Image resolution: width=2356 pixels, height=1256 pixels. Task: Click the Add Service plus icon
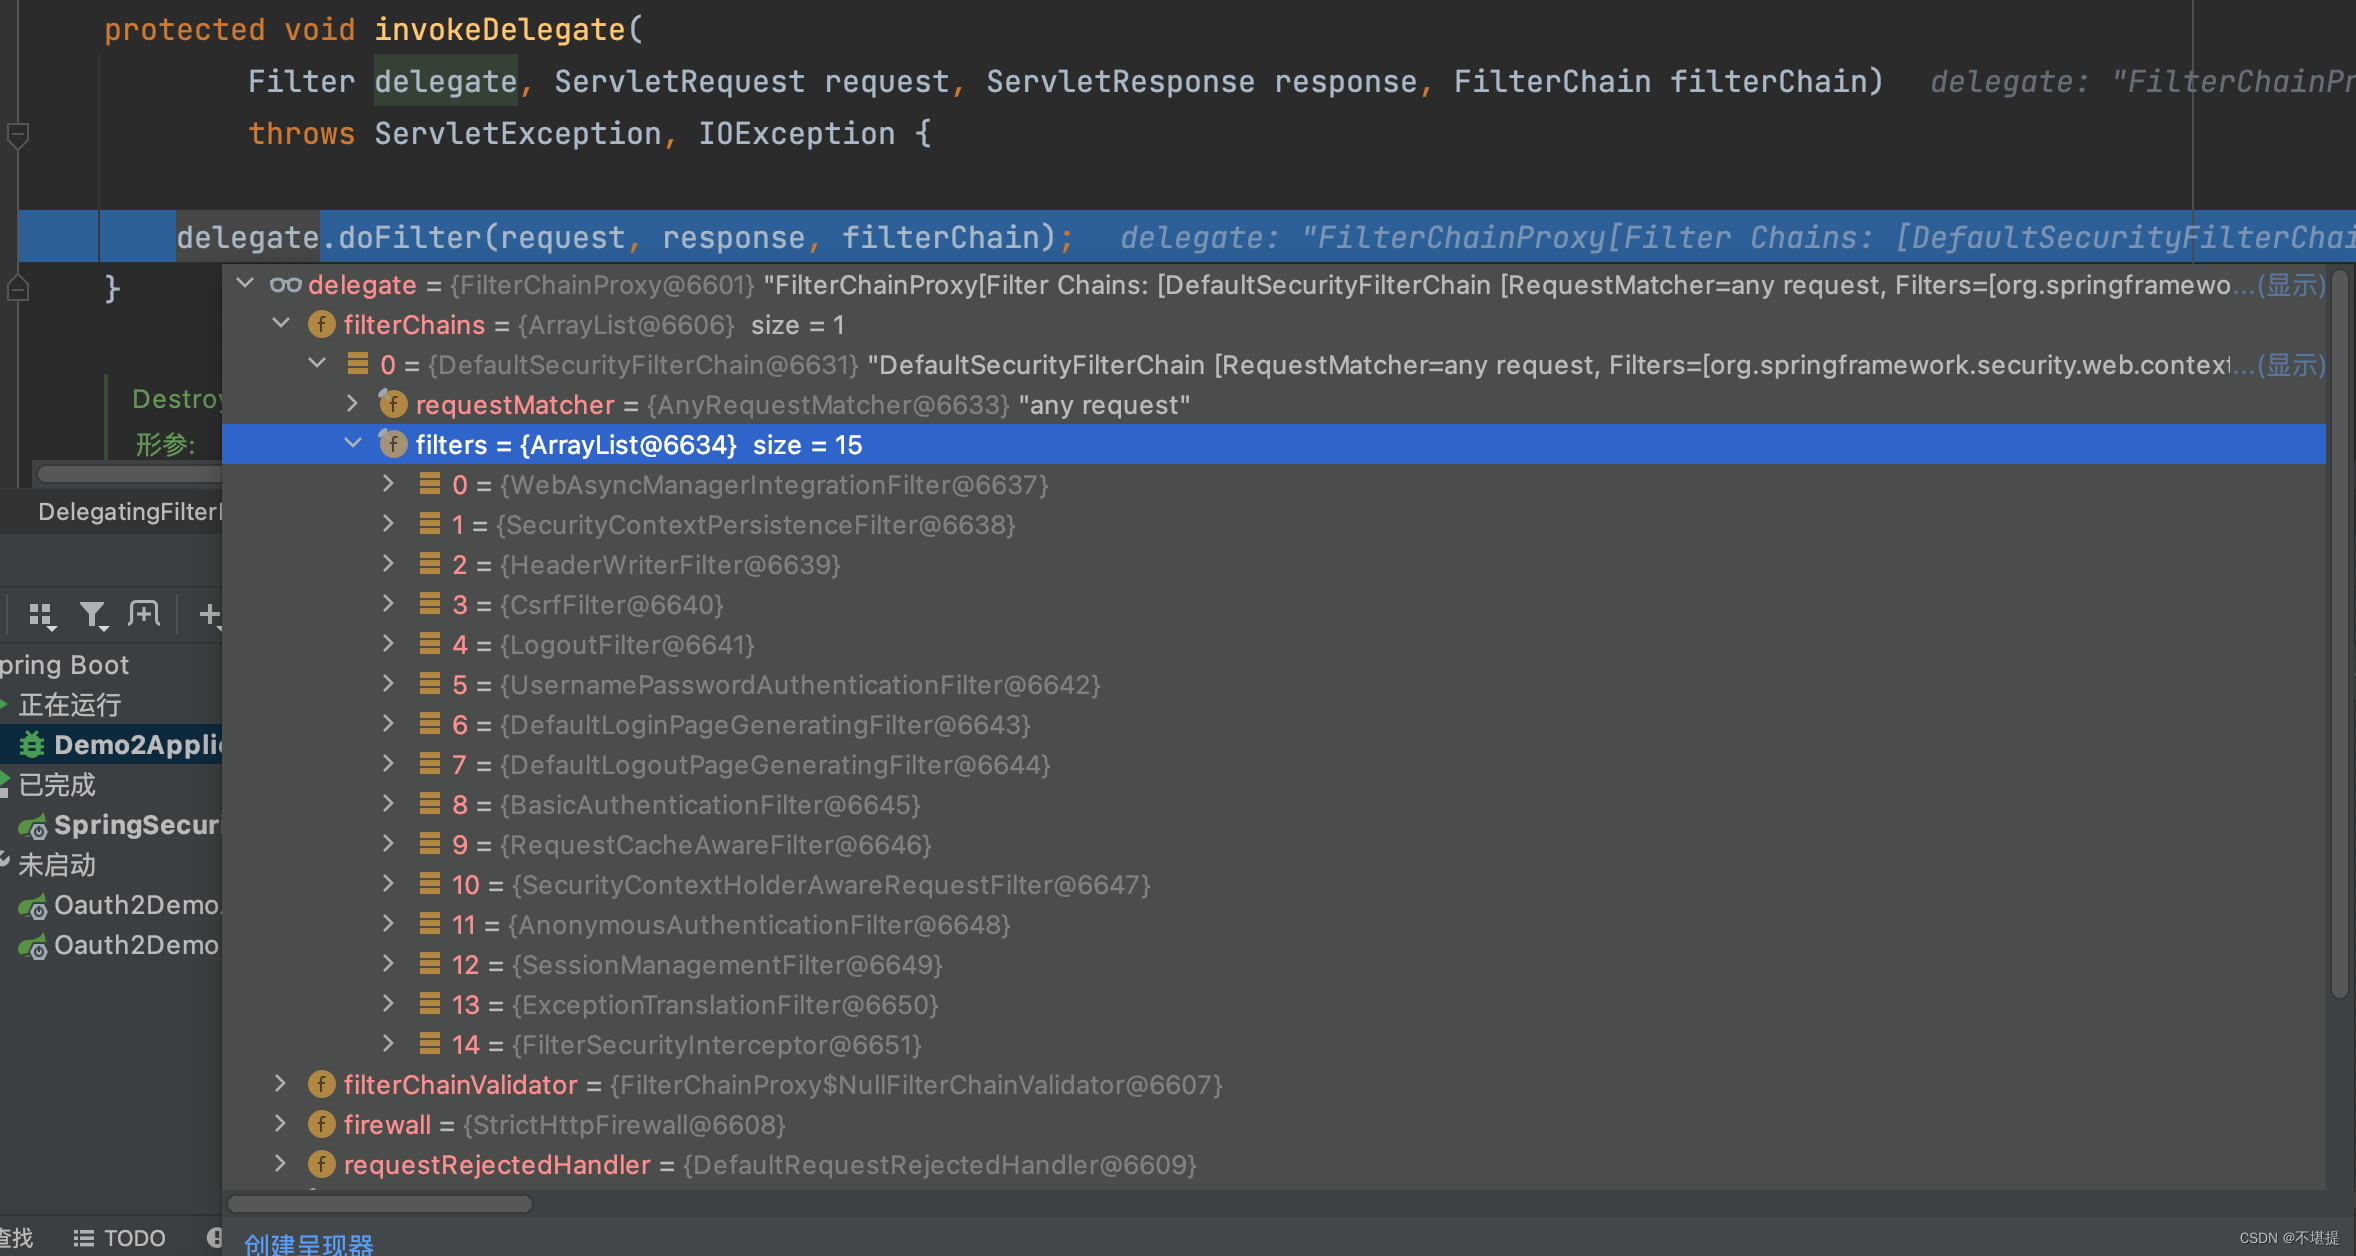pyautogui.click(x=210, y=614)
